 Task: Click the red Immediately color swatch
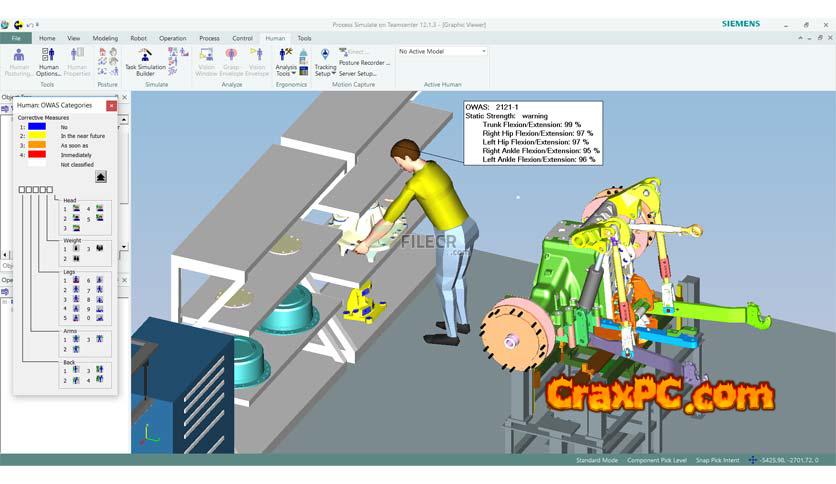37,155
